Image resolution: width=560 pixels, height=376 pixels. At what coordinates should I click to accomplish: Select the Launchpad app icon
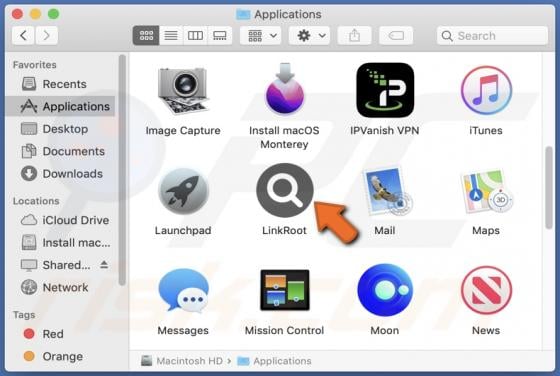(183, 191)
